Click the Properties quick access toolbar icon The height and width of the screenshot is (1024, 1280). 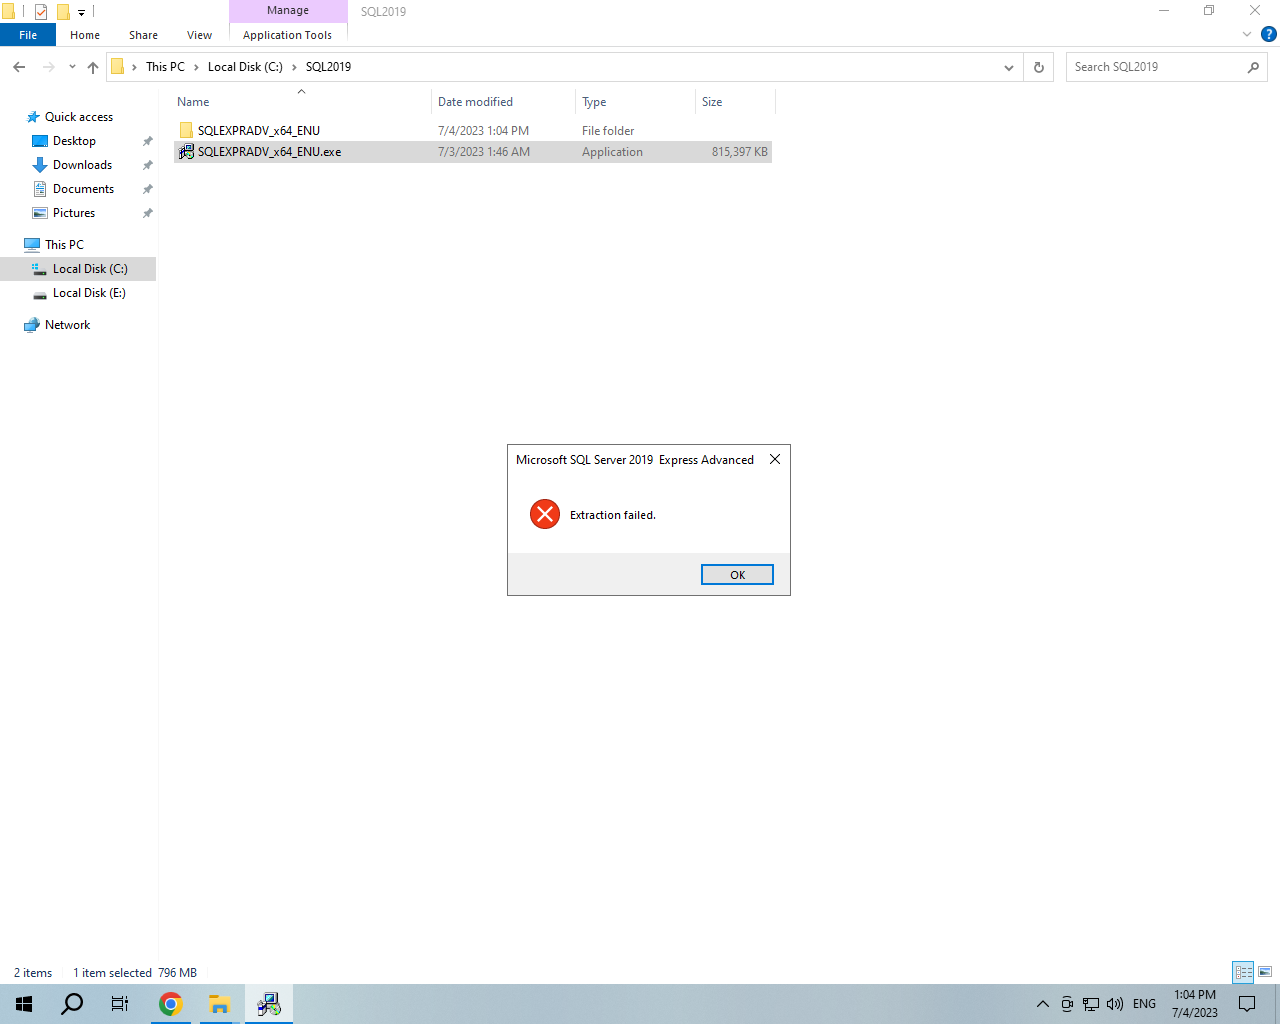41,12
